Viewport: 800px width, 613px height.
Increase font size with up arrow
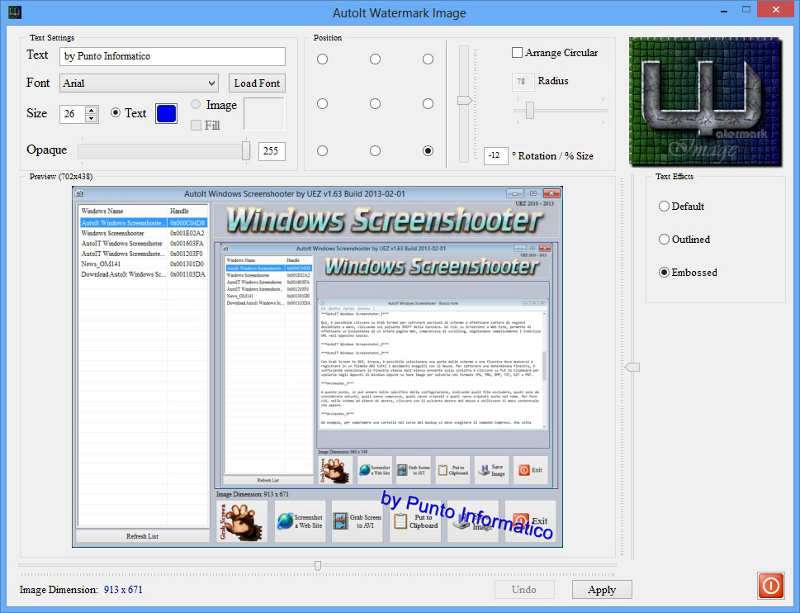92,109
